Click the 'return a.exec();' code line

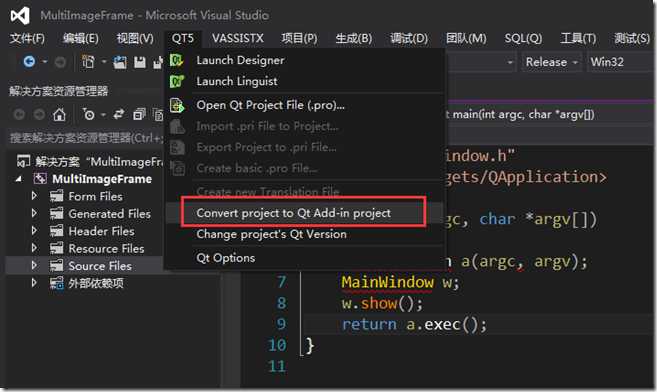(x=414, y=324)
